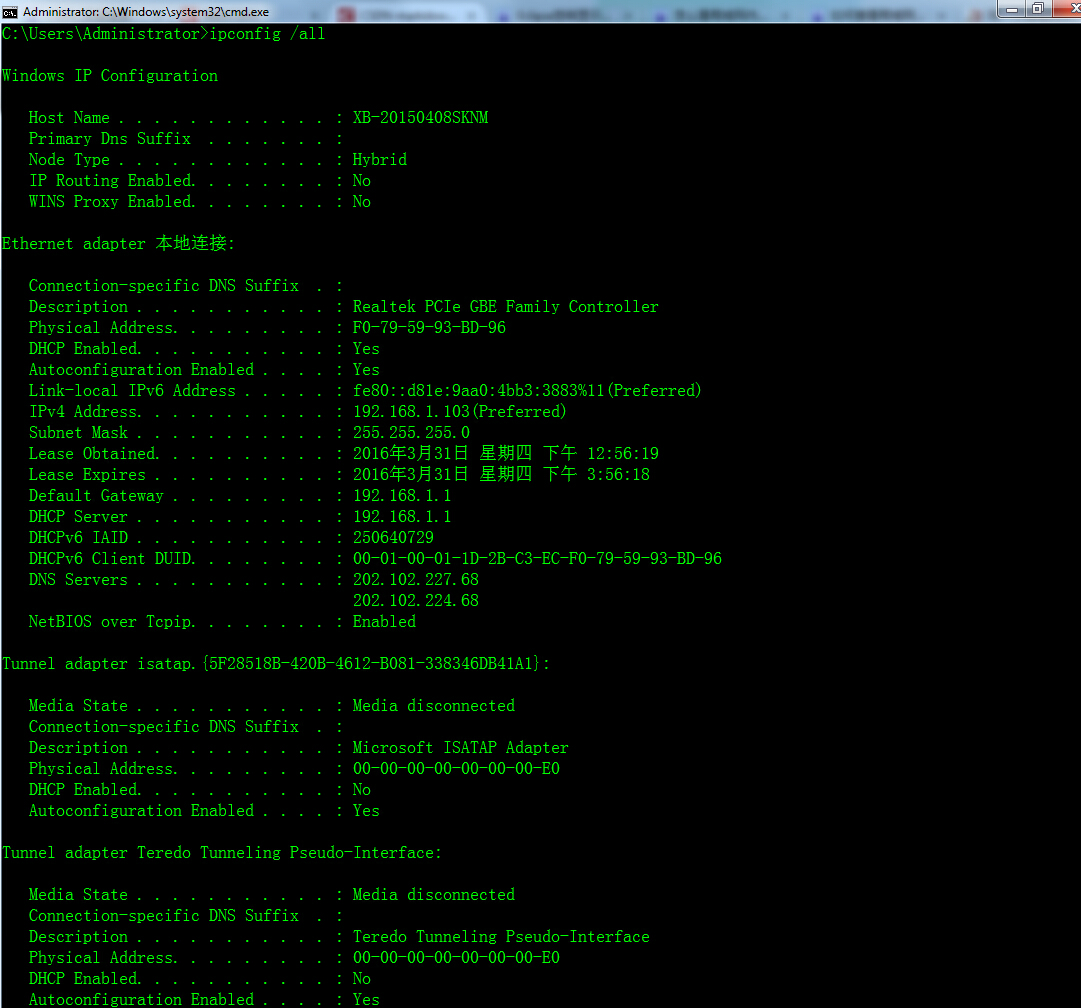1081x1008 pixels.
Task: Click the Administrator cmd.exe title bar text
Action: [146, 12]
